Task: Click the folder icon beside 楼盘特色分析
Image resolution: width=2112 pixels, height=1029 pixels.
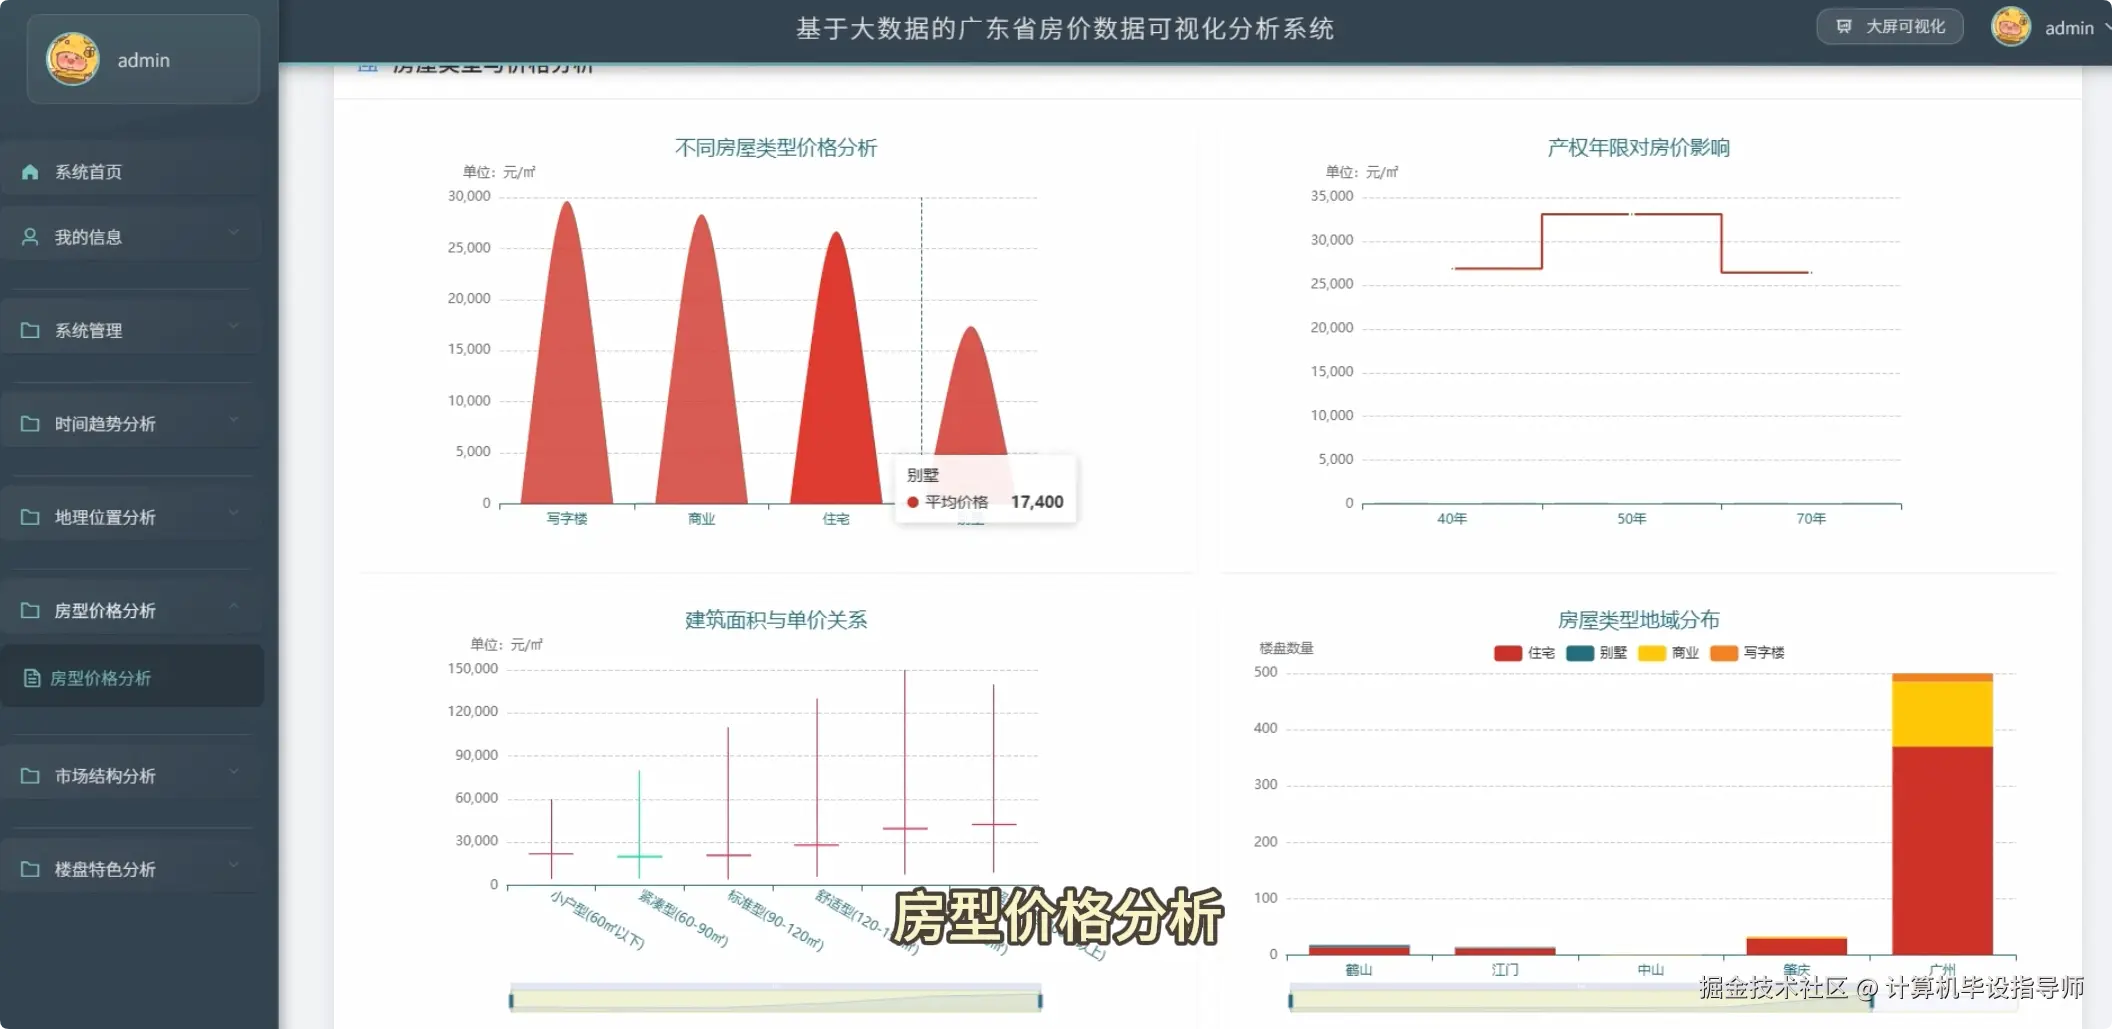Action: 30,869
